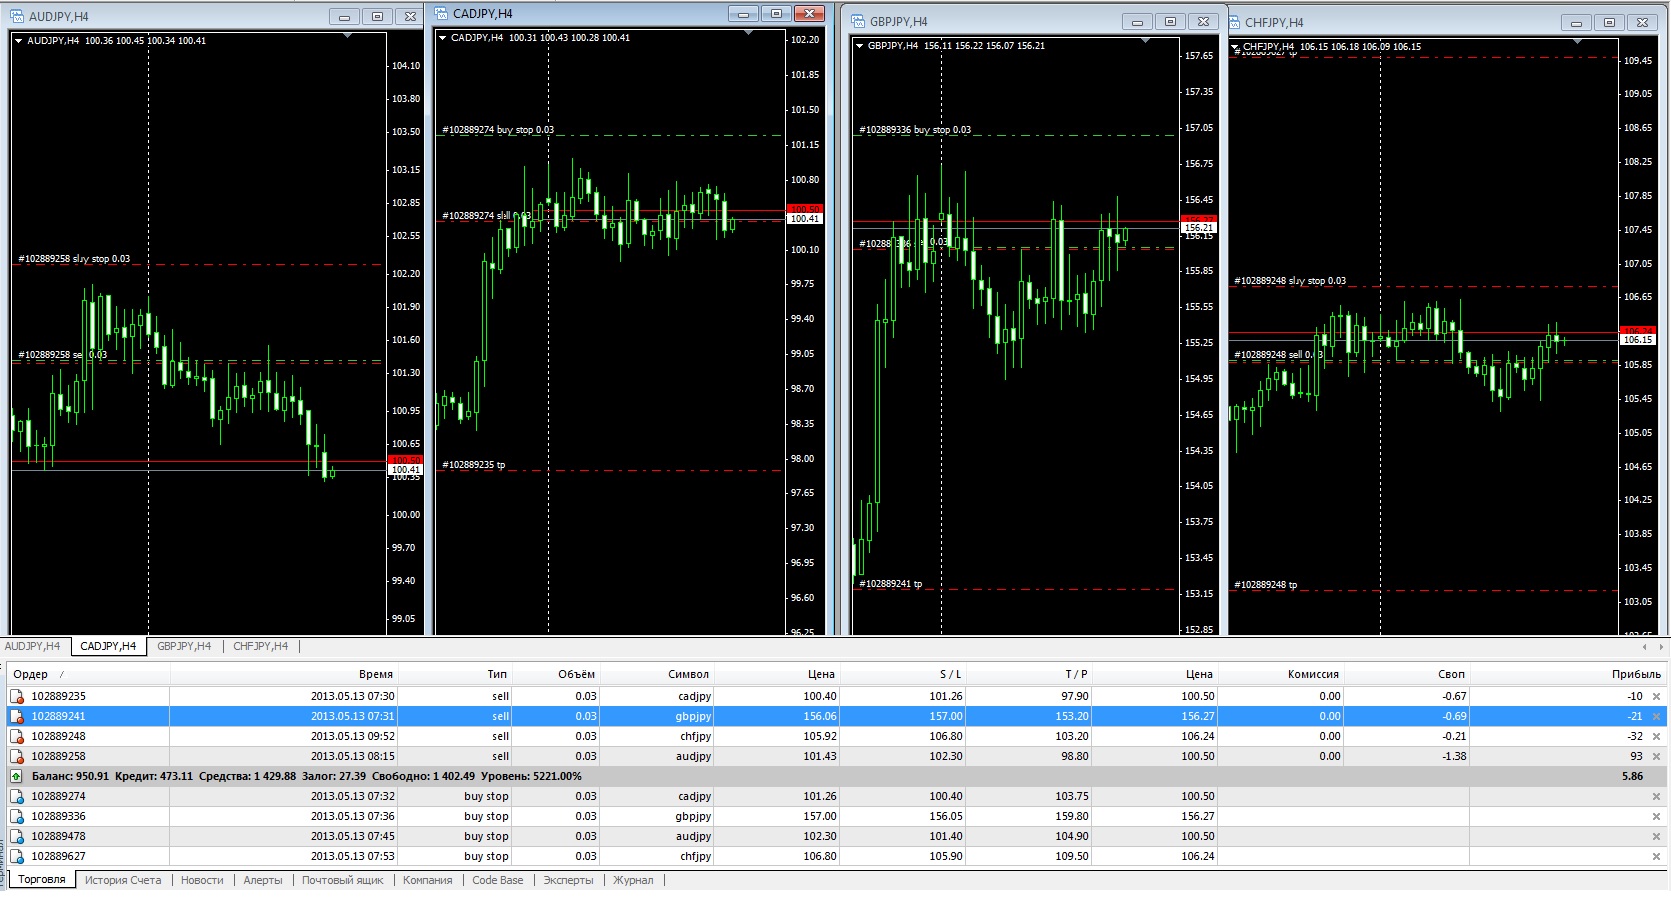Image resolution: width=1671 pixels, height=904 pixels.
Task: Open the Новости terminal tab
Action: 202,880
